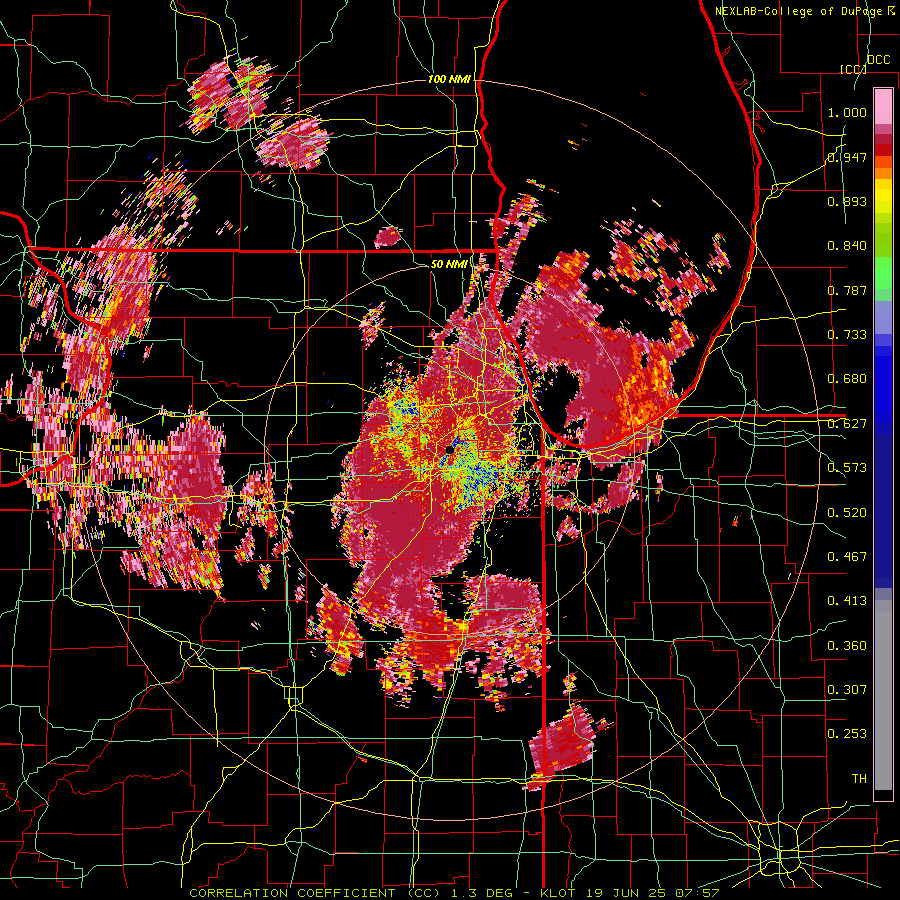Select the 0.253 legend value
Screen dimensions: 900x900
[x=847, y=734]
